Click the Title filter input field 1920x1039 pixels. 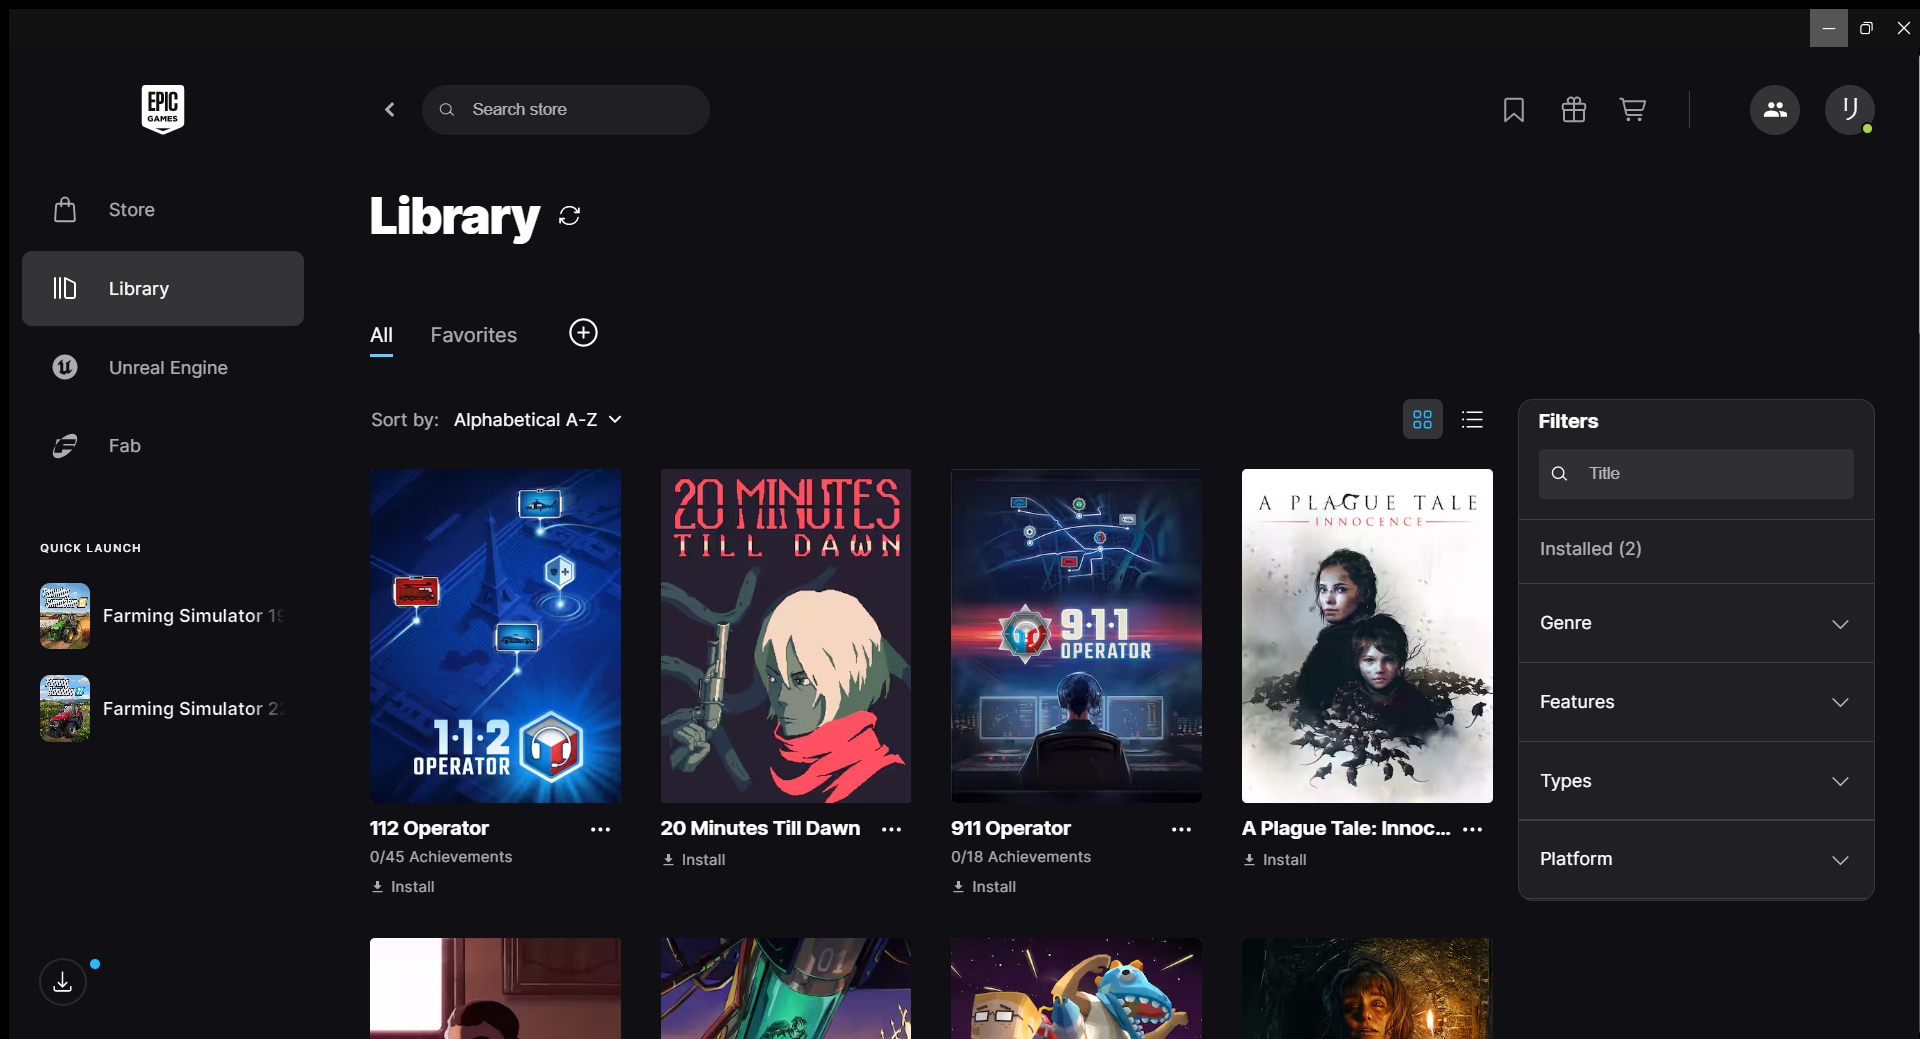coord(1696,474)
